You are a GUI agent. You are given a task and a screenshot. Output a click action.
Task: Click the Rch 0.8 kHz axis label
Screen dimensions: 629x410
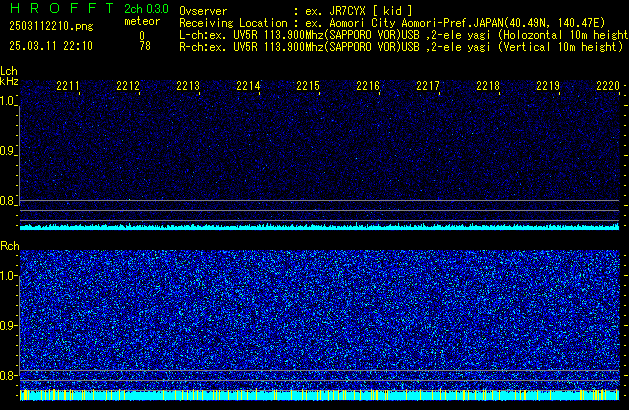coord(7,375)
